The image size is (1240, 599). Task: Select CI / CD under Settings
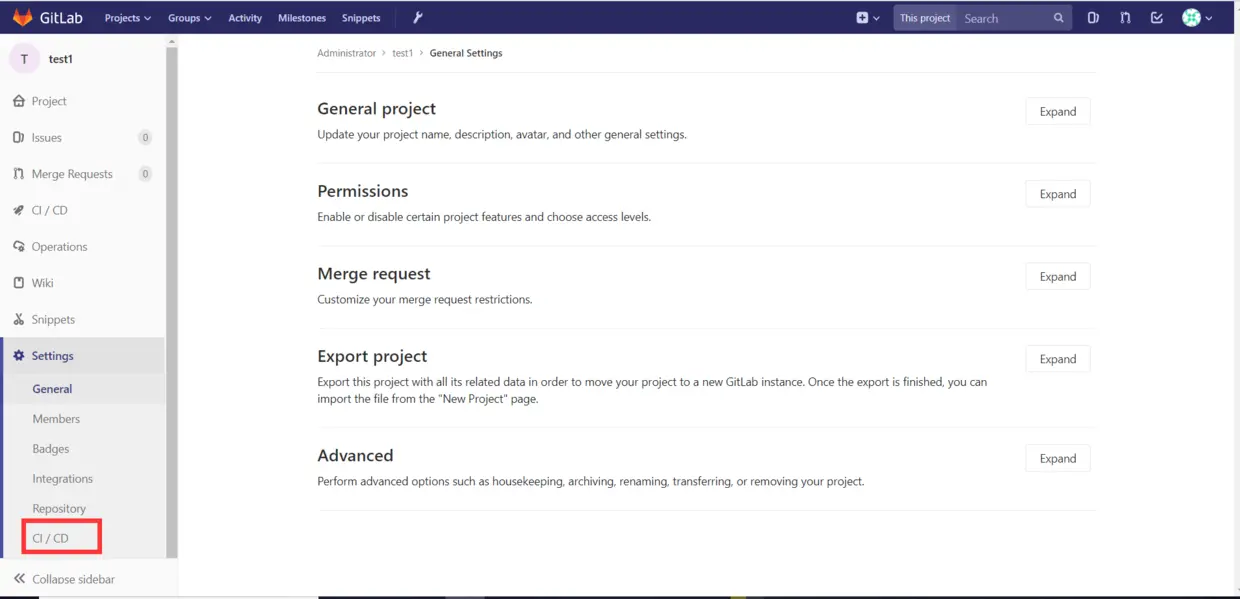[x=50, y=538]
